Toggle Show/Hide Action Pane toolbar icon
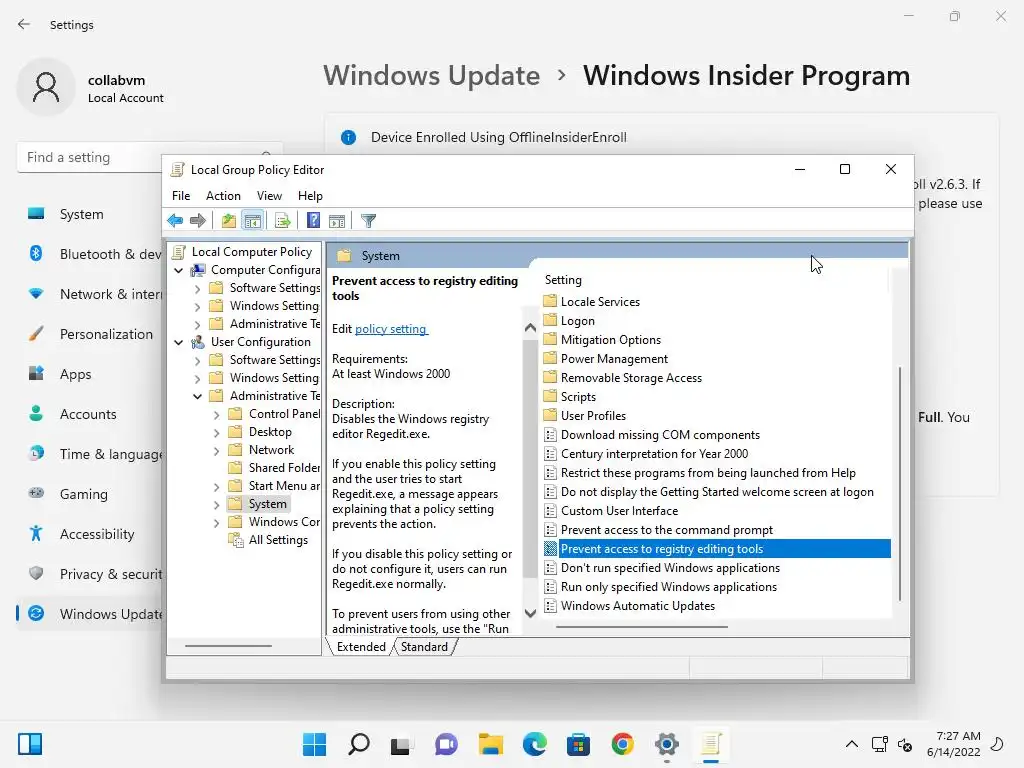 tap(337, 221)
